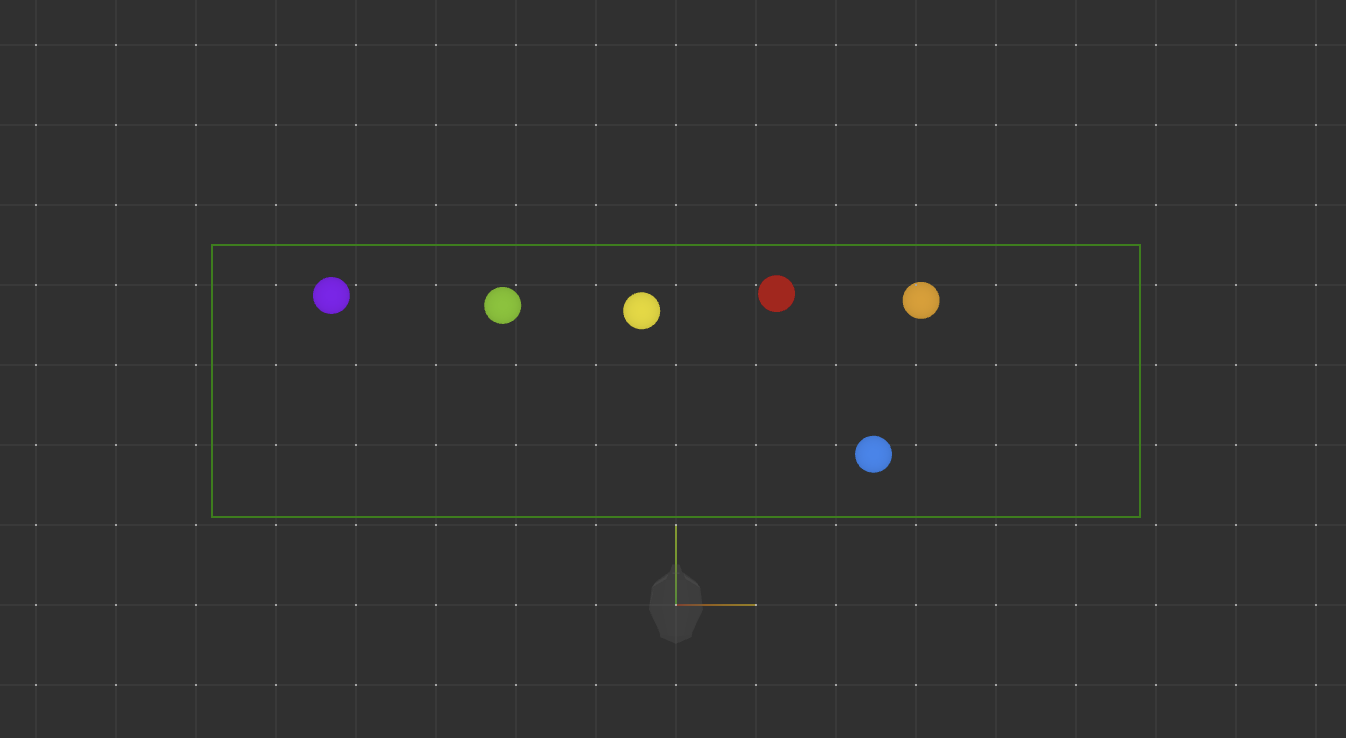Click the orange horizontal axis line

[720, 605]
